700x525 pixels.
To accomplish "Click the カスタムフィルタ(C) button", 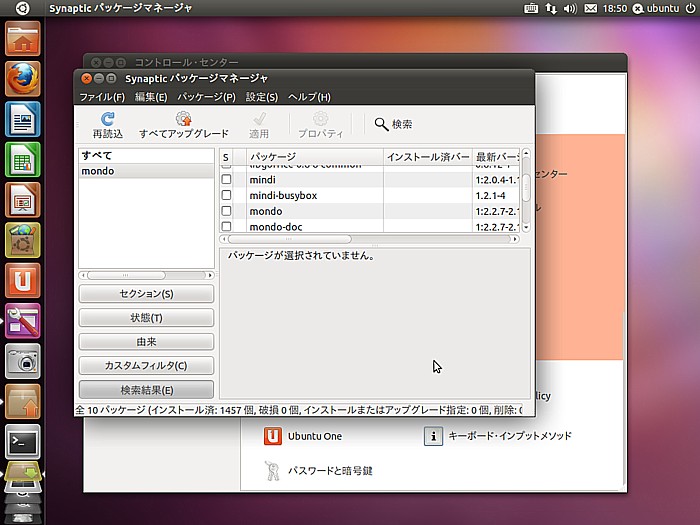I will 146,366.
